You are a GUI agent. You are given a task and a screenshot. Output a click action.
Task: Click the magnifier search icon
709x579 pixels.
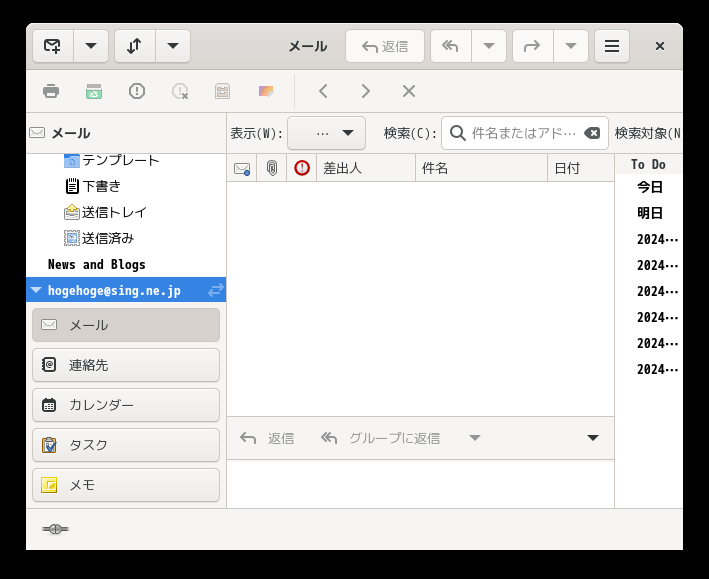coord(458,133)
